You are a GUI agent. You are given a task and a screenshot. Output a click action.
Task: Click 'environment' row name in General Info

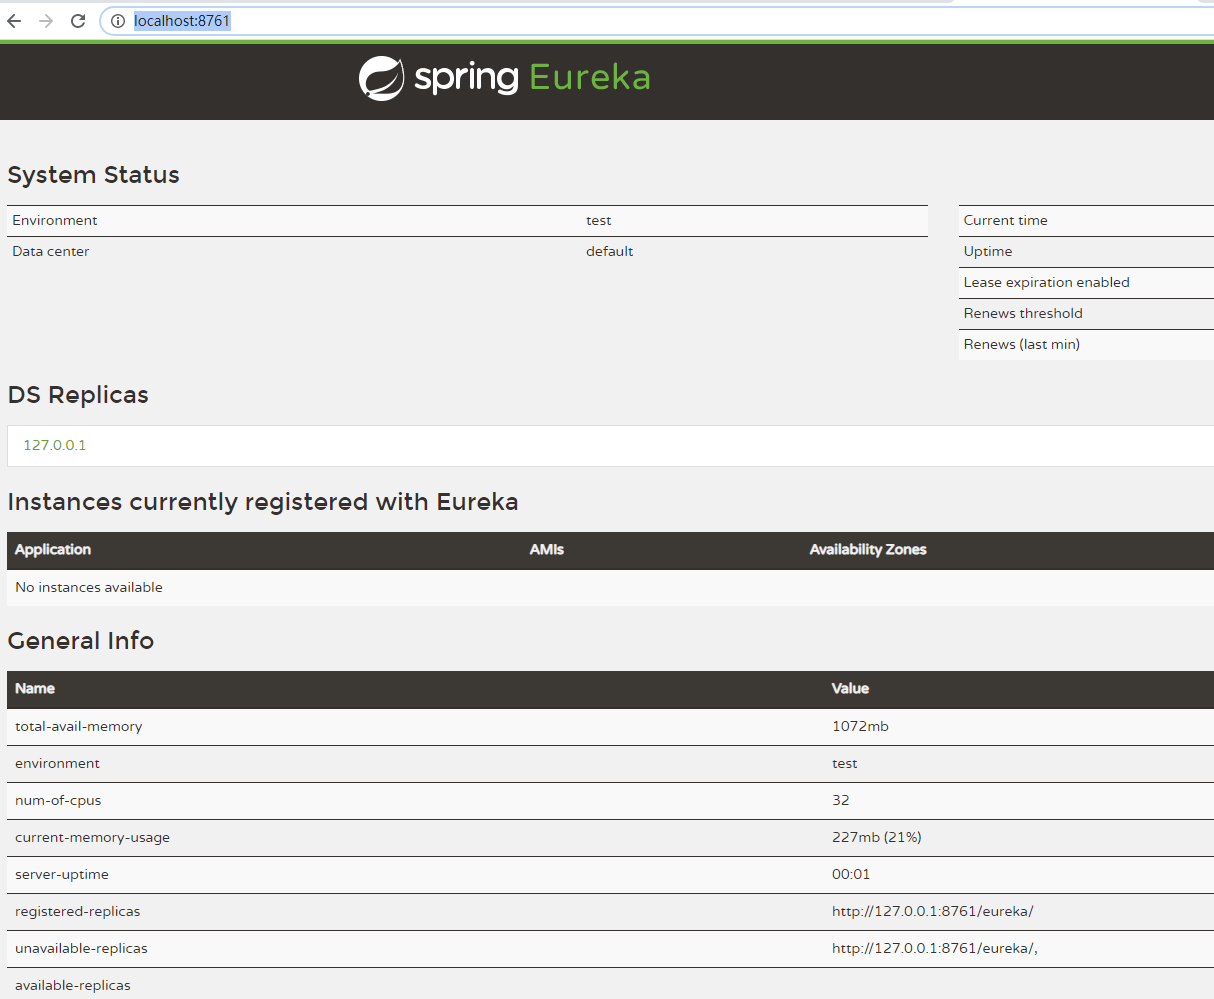pyautogui.click(x=57, y=764)
